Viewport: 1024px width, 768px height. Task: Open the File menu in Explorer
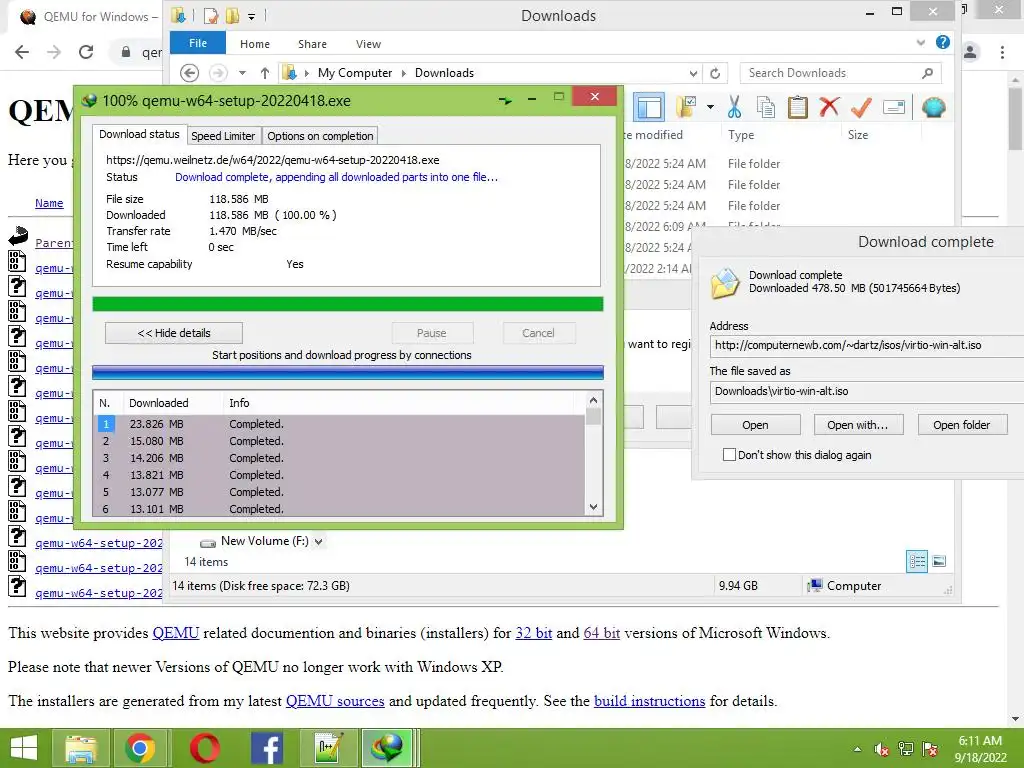198,43
